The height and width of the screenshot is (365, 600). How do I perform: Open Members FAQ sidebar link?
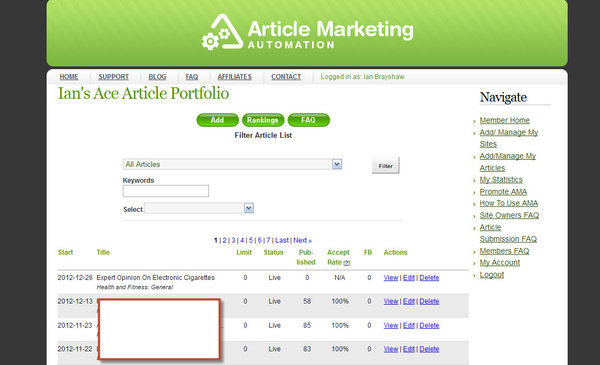tap(504, 251)
